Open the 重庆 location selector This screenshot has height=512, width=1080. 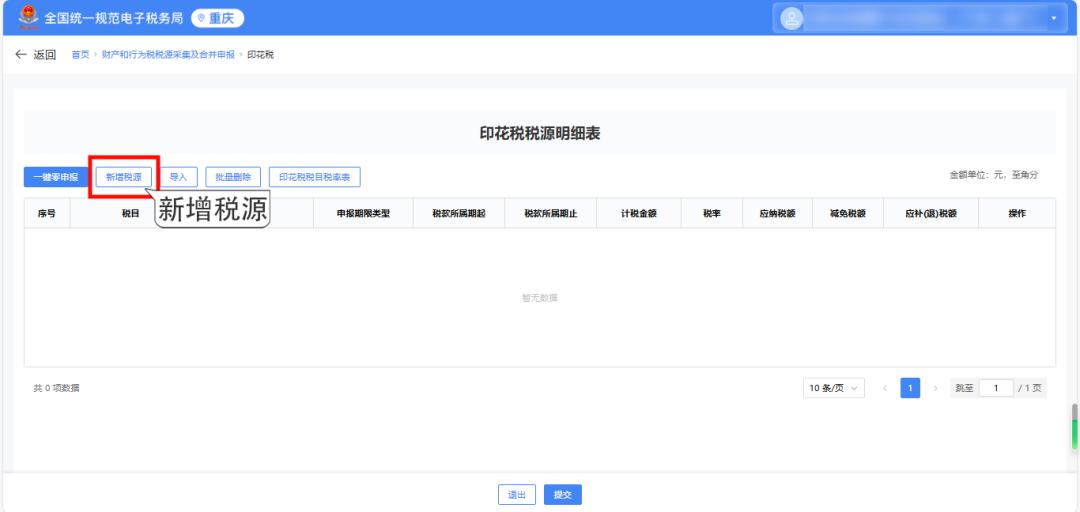(x=217, y=18)
